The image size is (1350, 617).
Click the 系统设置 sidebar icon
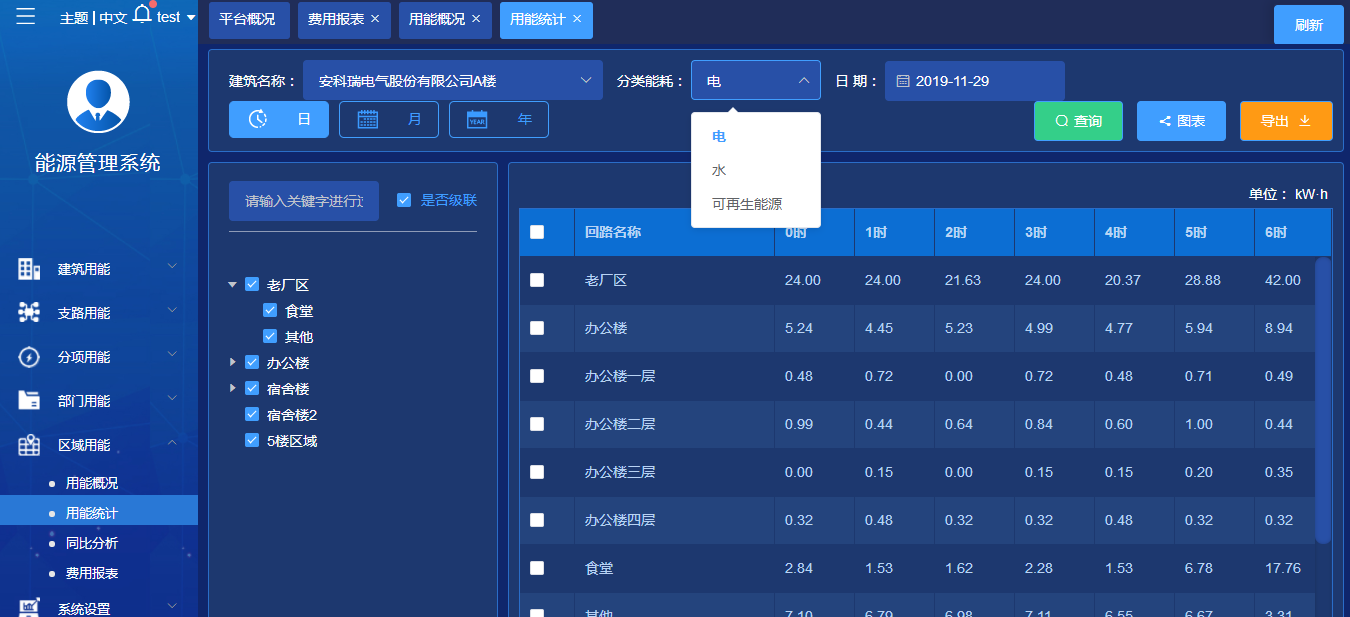point(29,607)
